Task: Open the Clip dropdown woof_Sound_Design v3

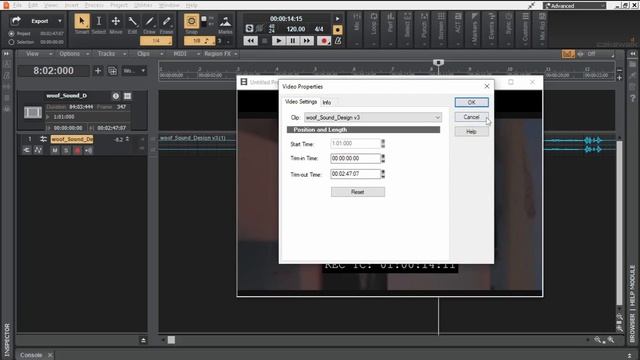Action: click(373, 118)
